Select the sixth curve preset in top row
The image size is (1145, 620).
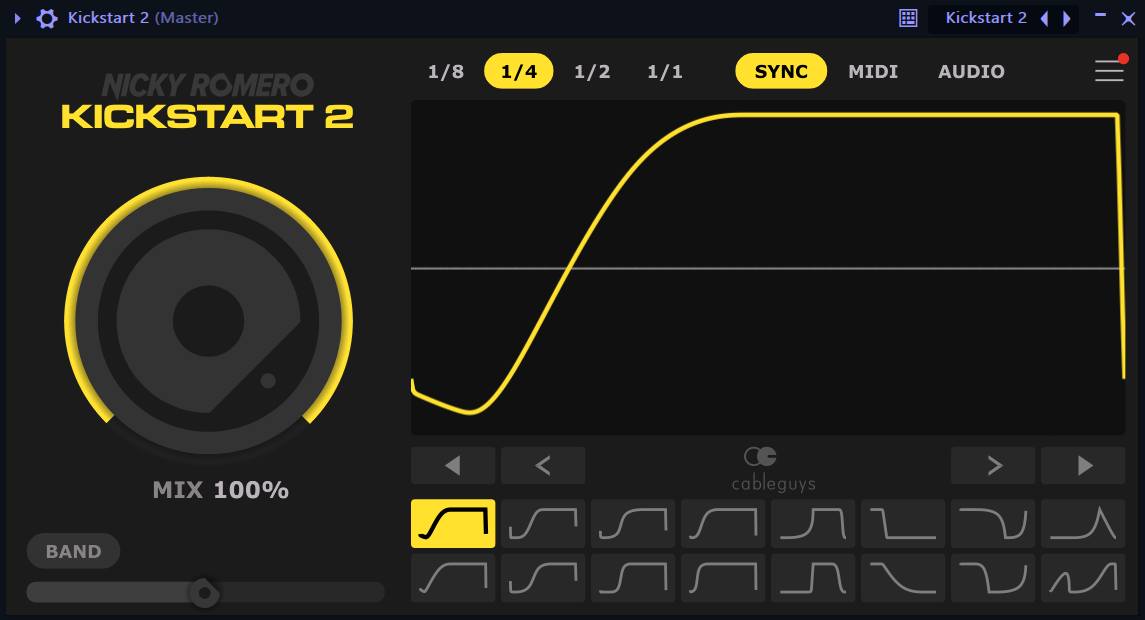903,524
